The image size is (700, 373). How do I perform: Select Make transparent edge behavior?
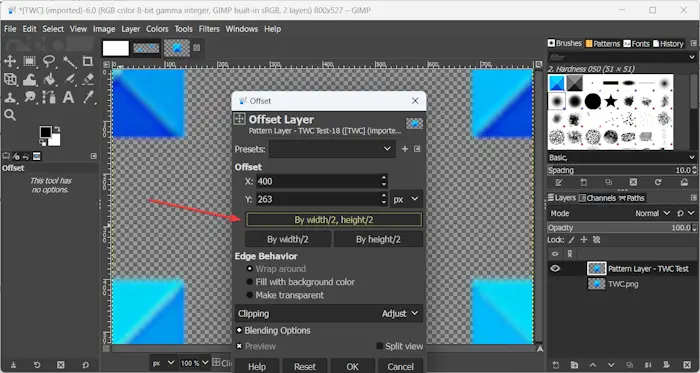point(285,295)
